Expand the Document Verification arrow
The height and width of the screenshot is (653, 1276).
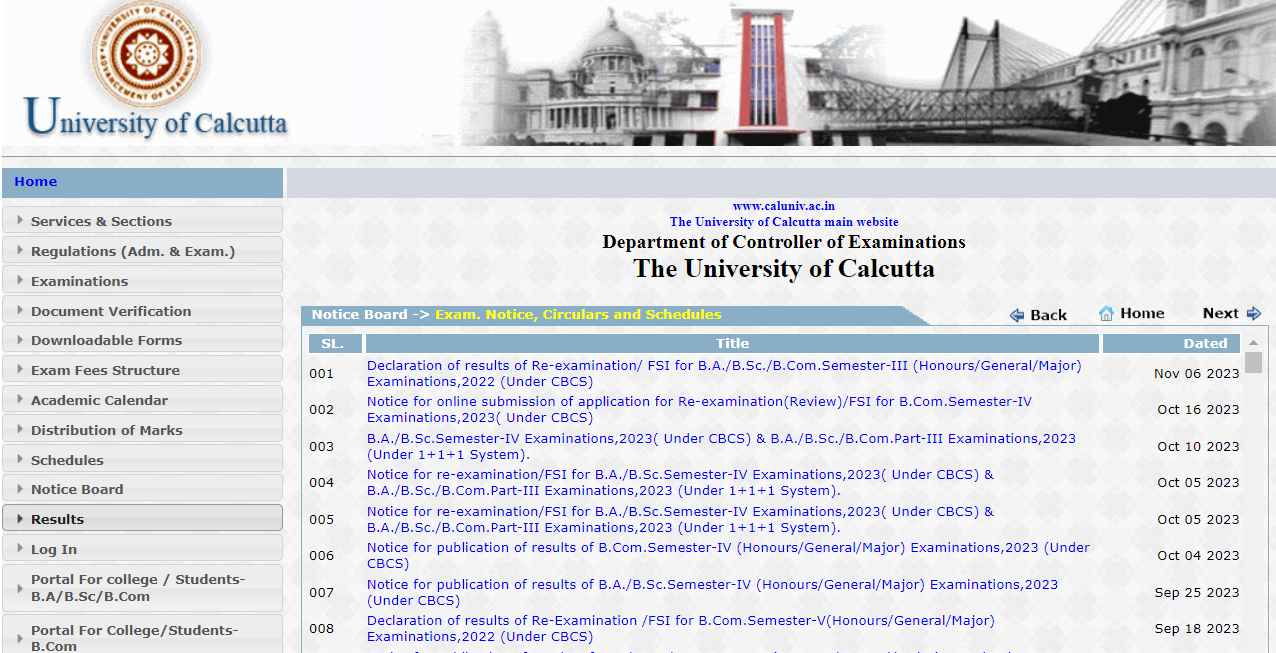tap(19, 311)
